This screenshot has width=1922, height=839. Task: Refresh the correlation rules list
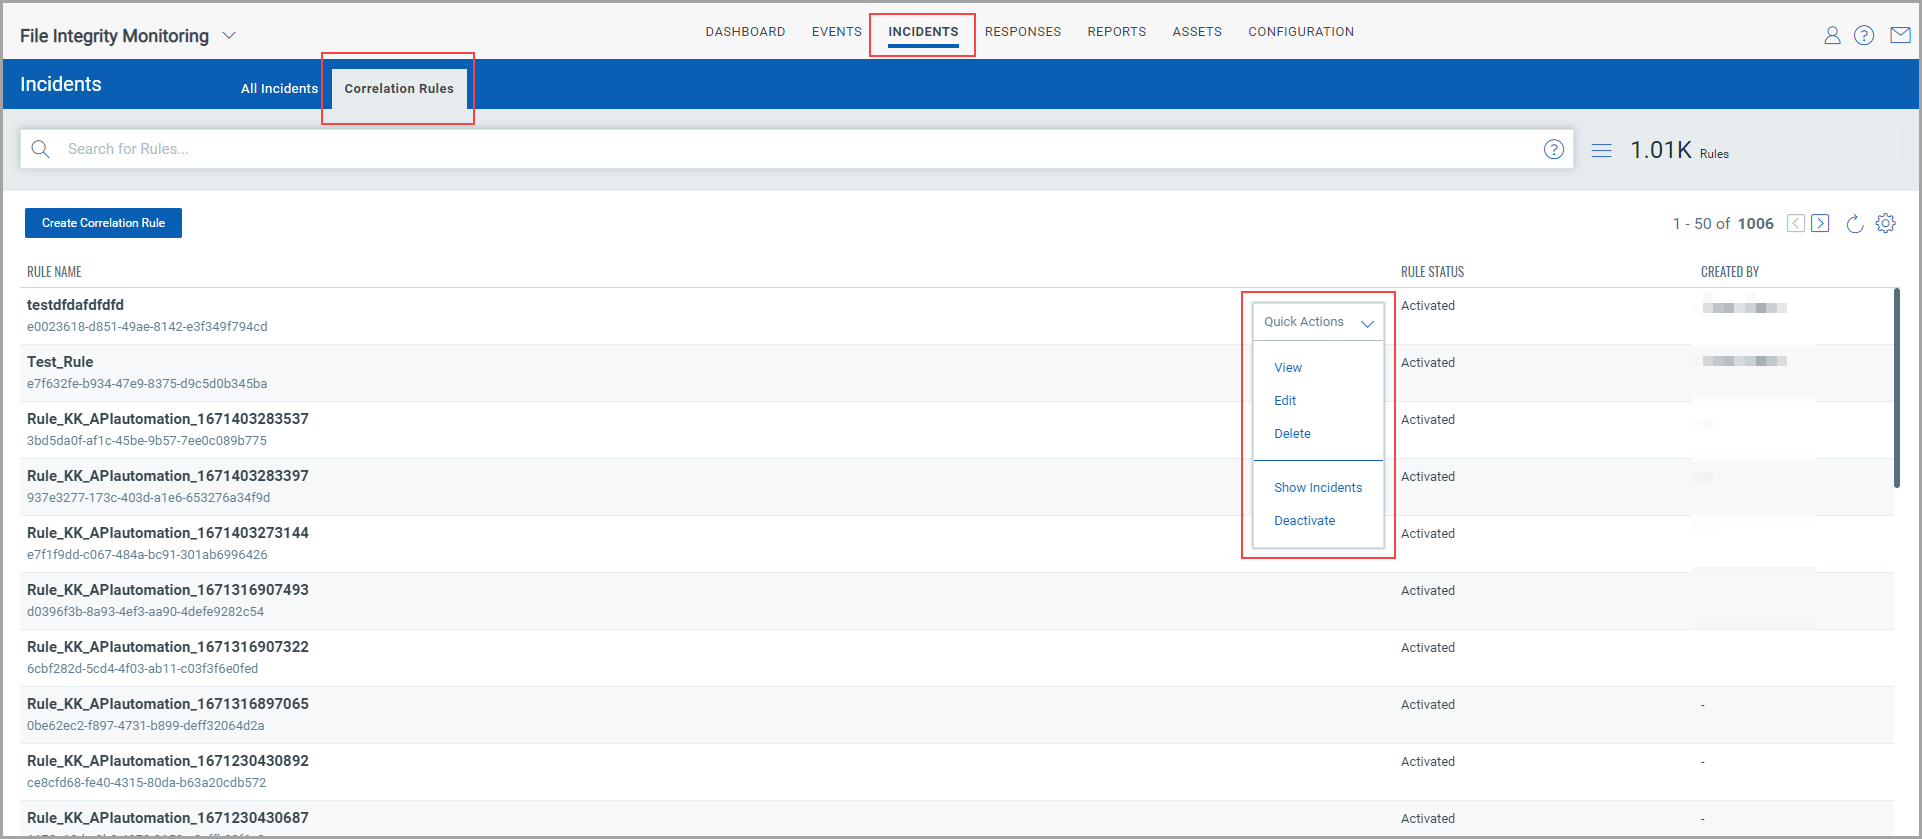(x=1854, y=224)
